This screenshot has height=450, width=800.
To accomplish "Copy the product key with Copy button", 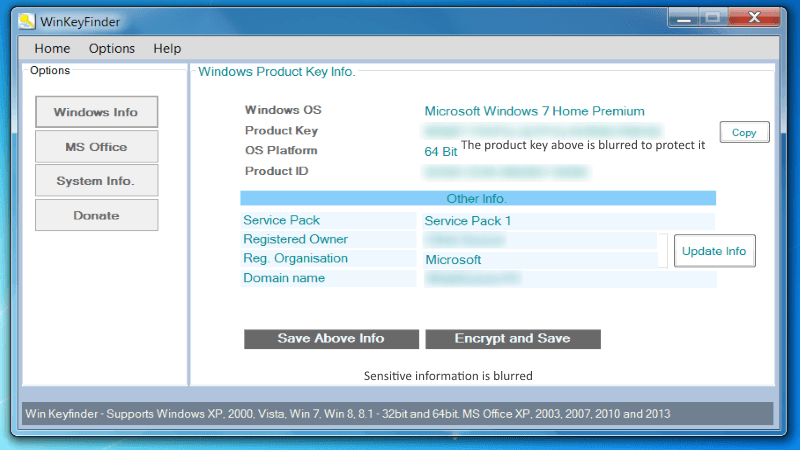I will [x=744, y=132].
